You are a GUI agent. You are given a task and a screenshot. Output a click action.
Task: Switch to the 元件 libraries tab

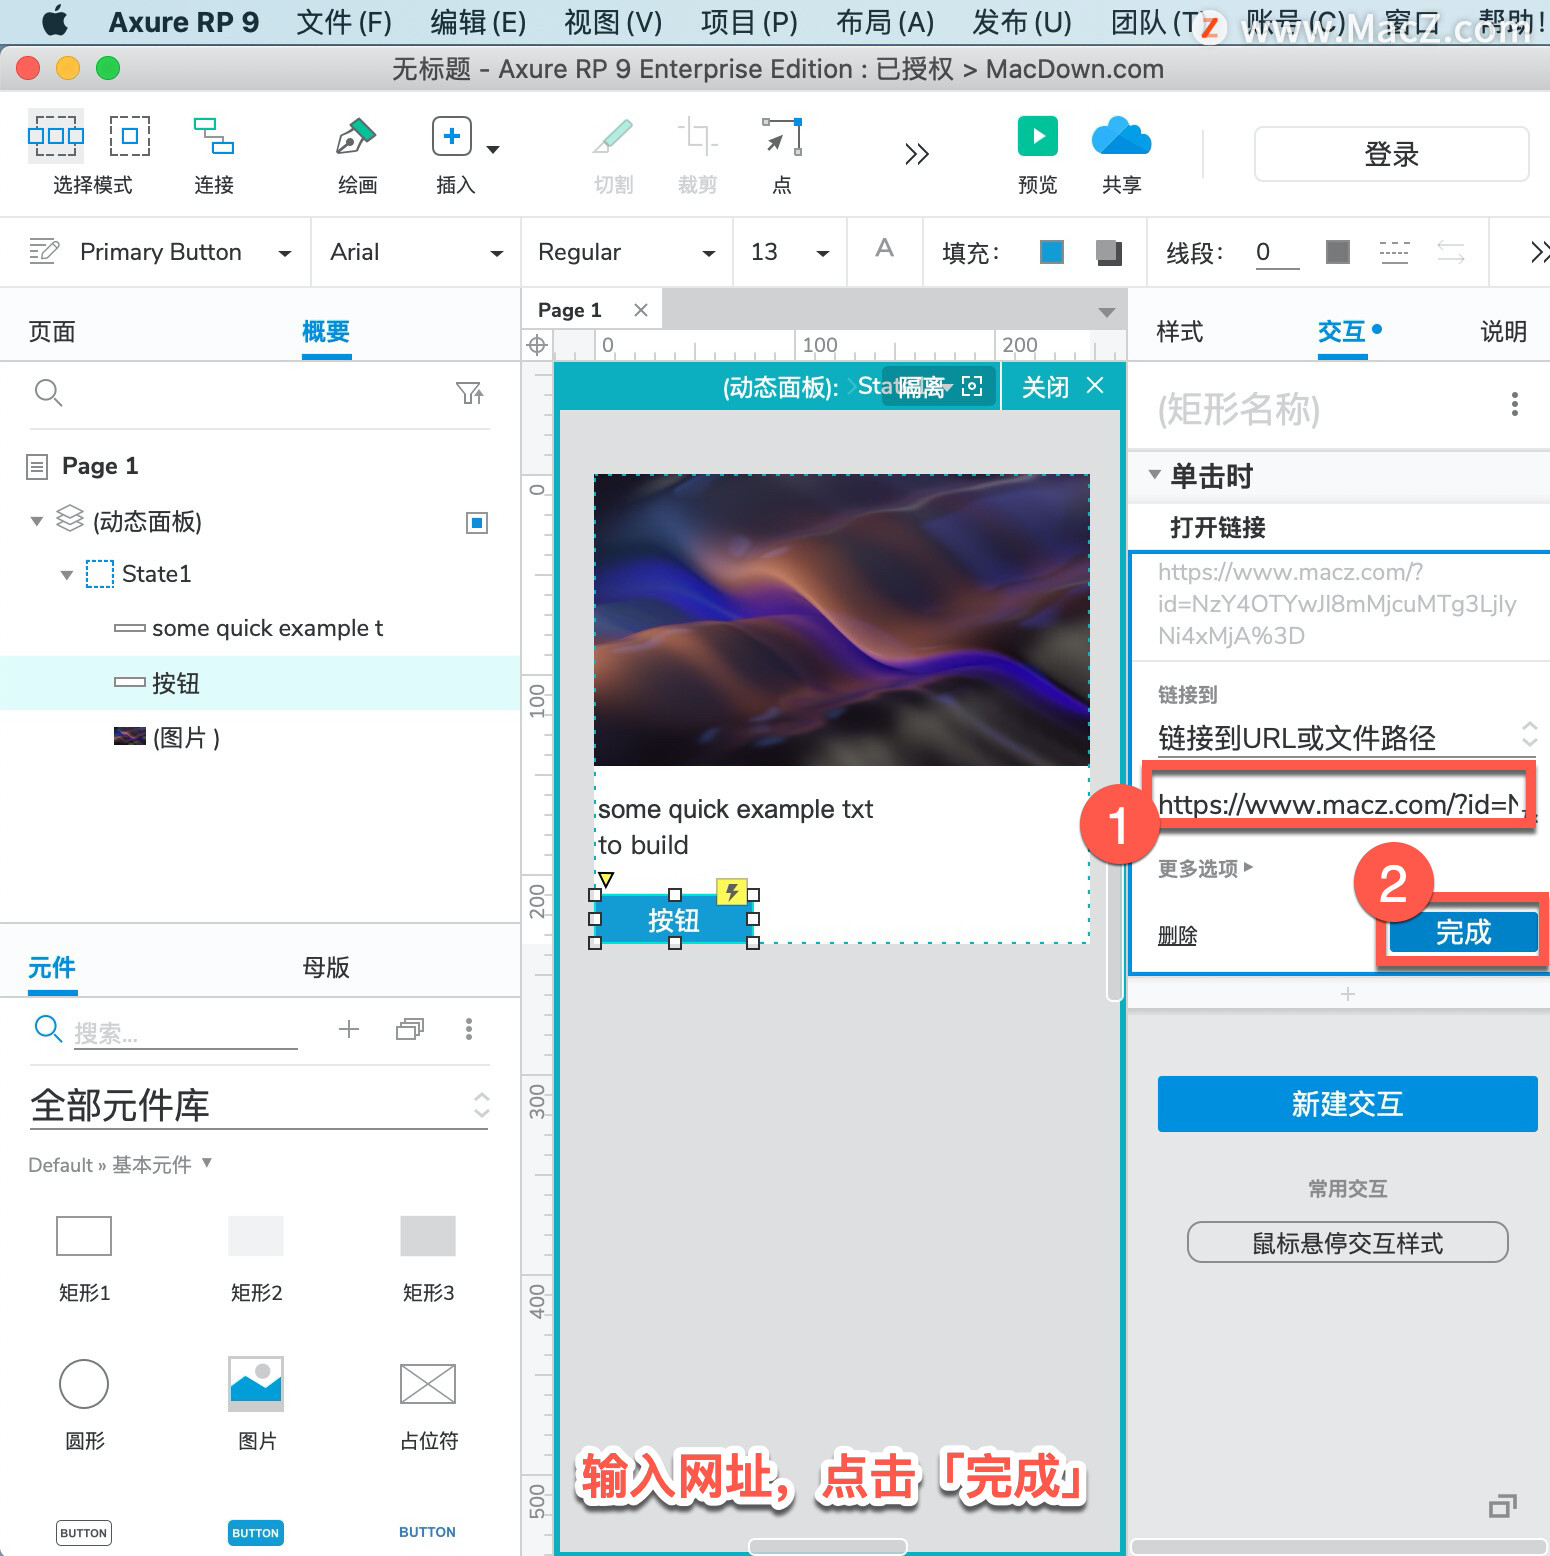pos(52,968)
